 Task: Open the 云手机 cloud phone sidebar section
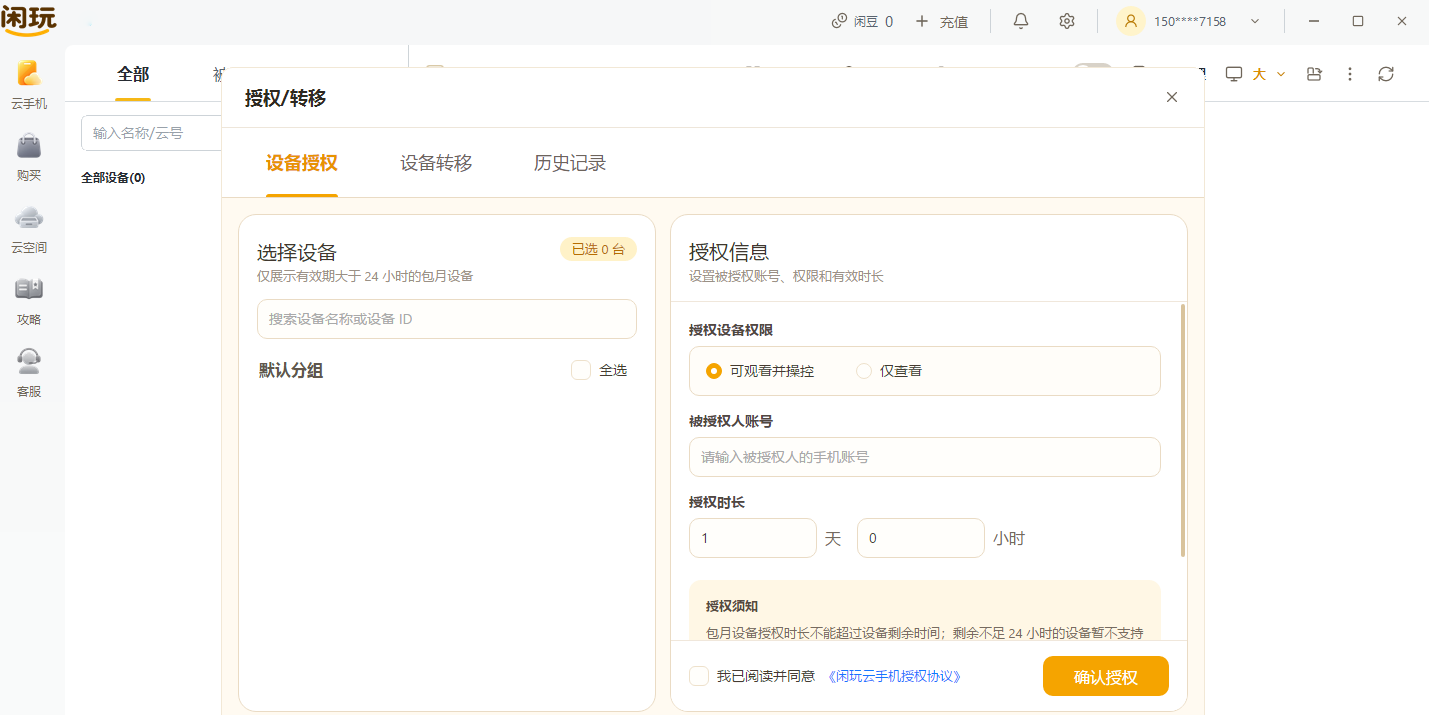tap(29, 85)
